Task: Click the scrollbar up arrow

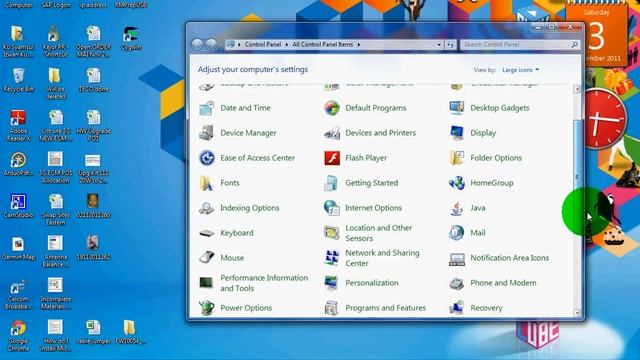Action: pos(577,89)
